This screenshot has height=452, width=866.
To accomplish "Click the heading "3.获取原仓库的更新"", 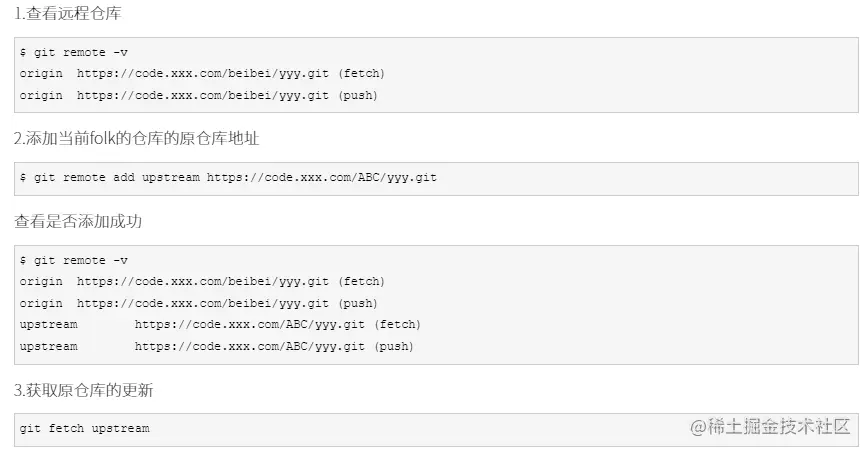I will (83, 390).
